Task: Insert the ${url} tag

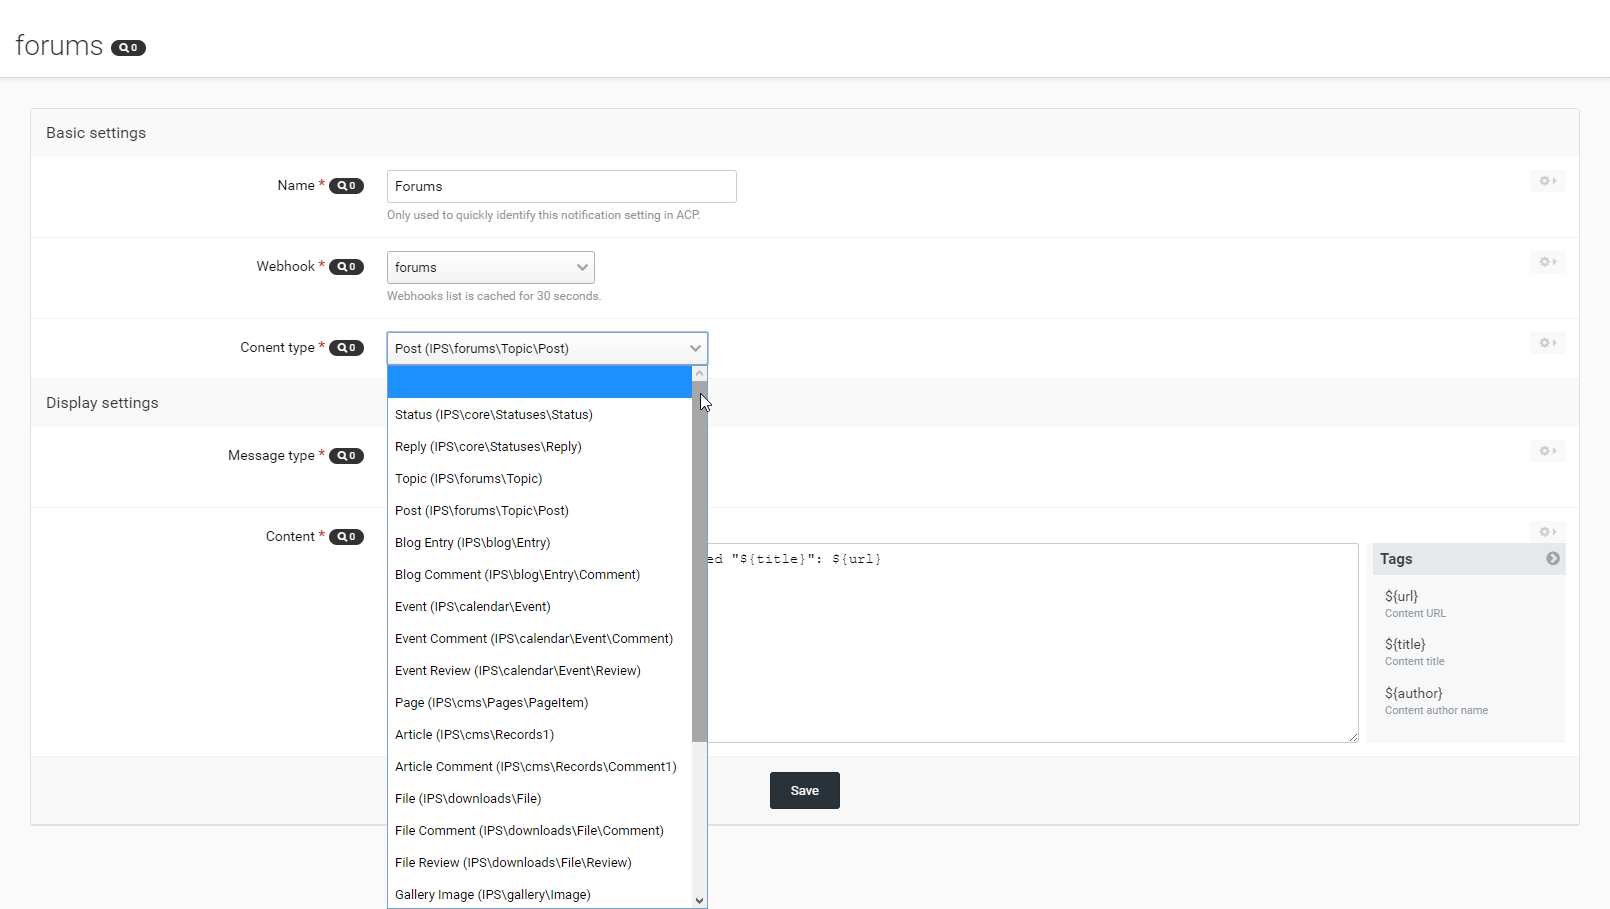Action: pos(1401,596)
